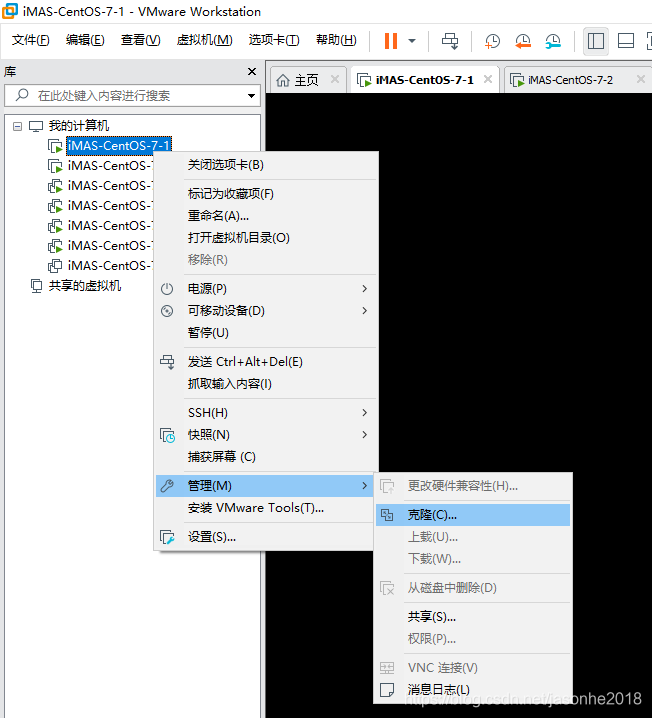Click the VMware Workstation title bar icon
Viewport: 652px width, 718px height.
10,11
